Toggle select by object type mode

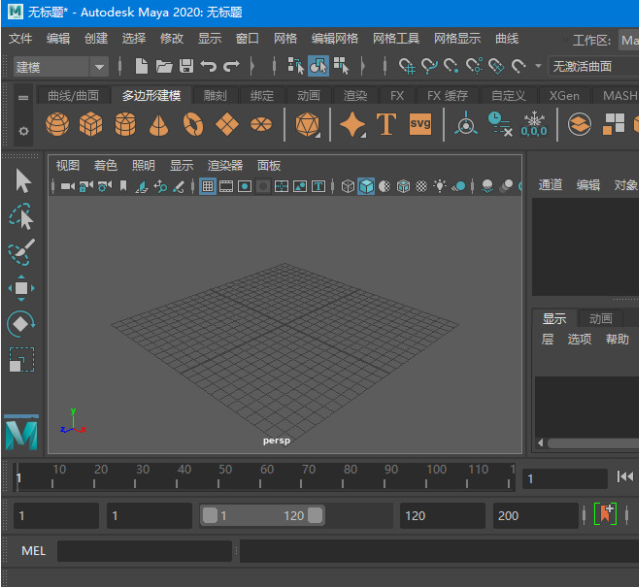tap(318, 66)
